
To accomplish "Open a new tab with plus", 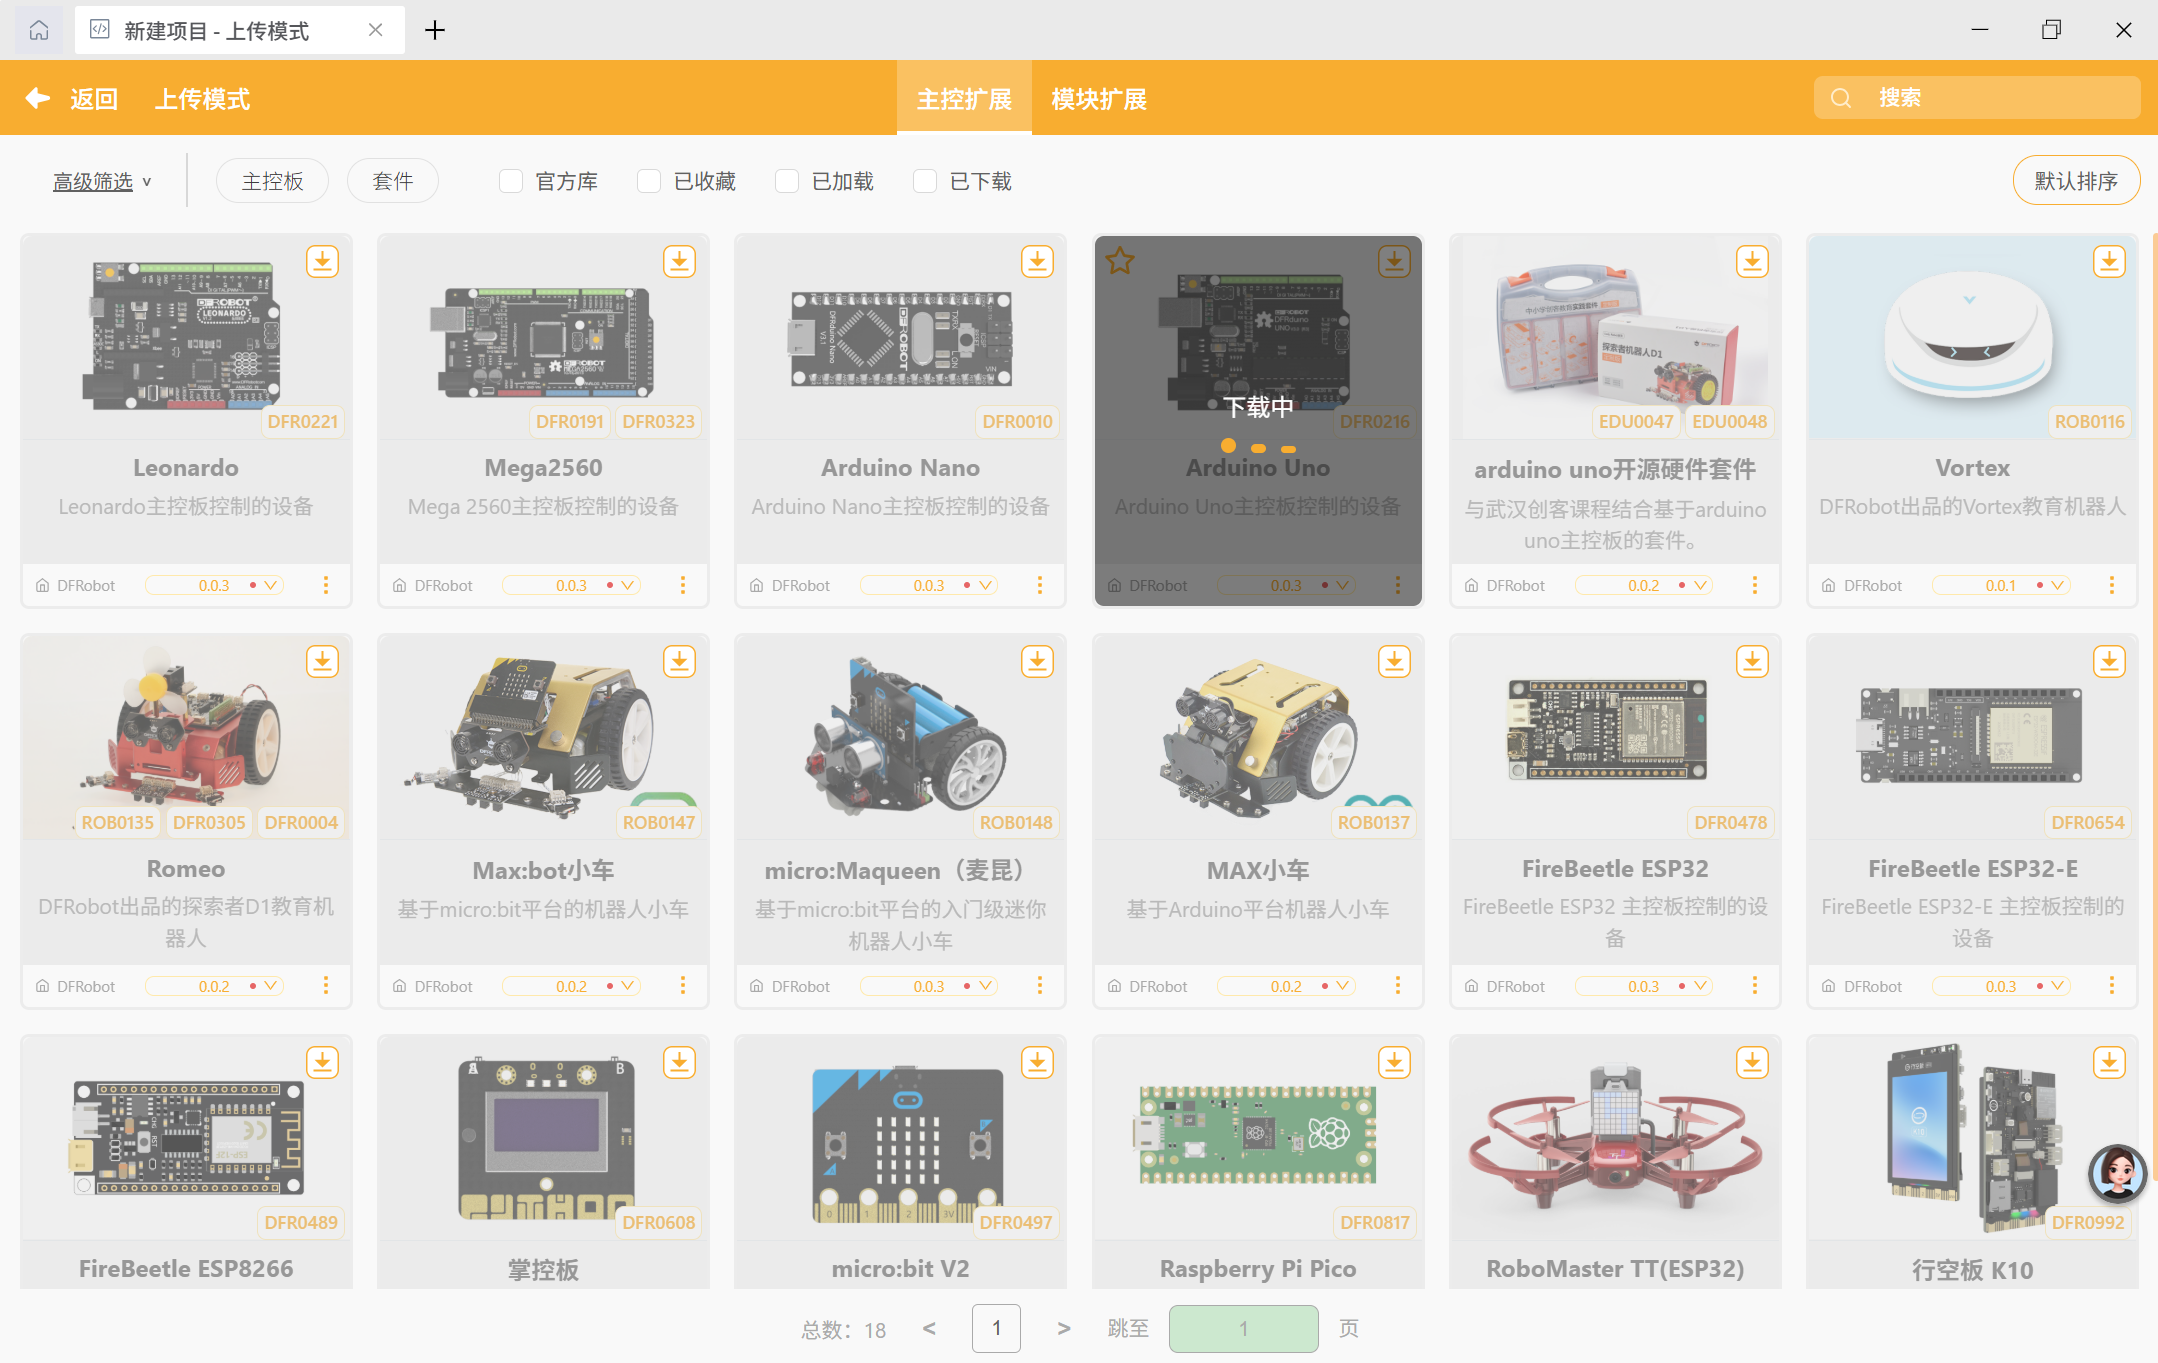I will pos(435,30).
